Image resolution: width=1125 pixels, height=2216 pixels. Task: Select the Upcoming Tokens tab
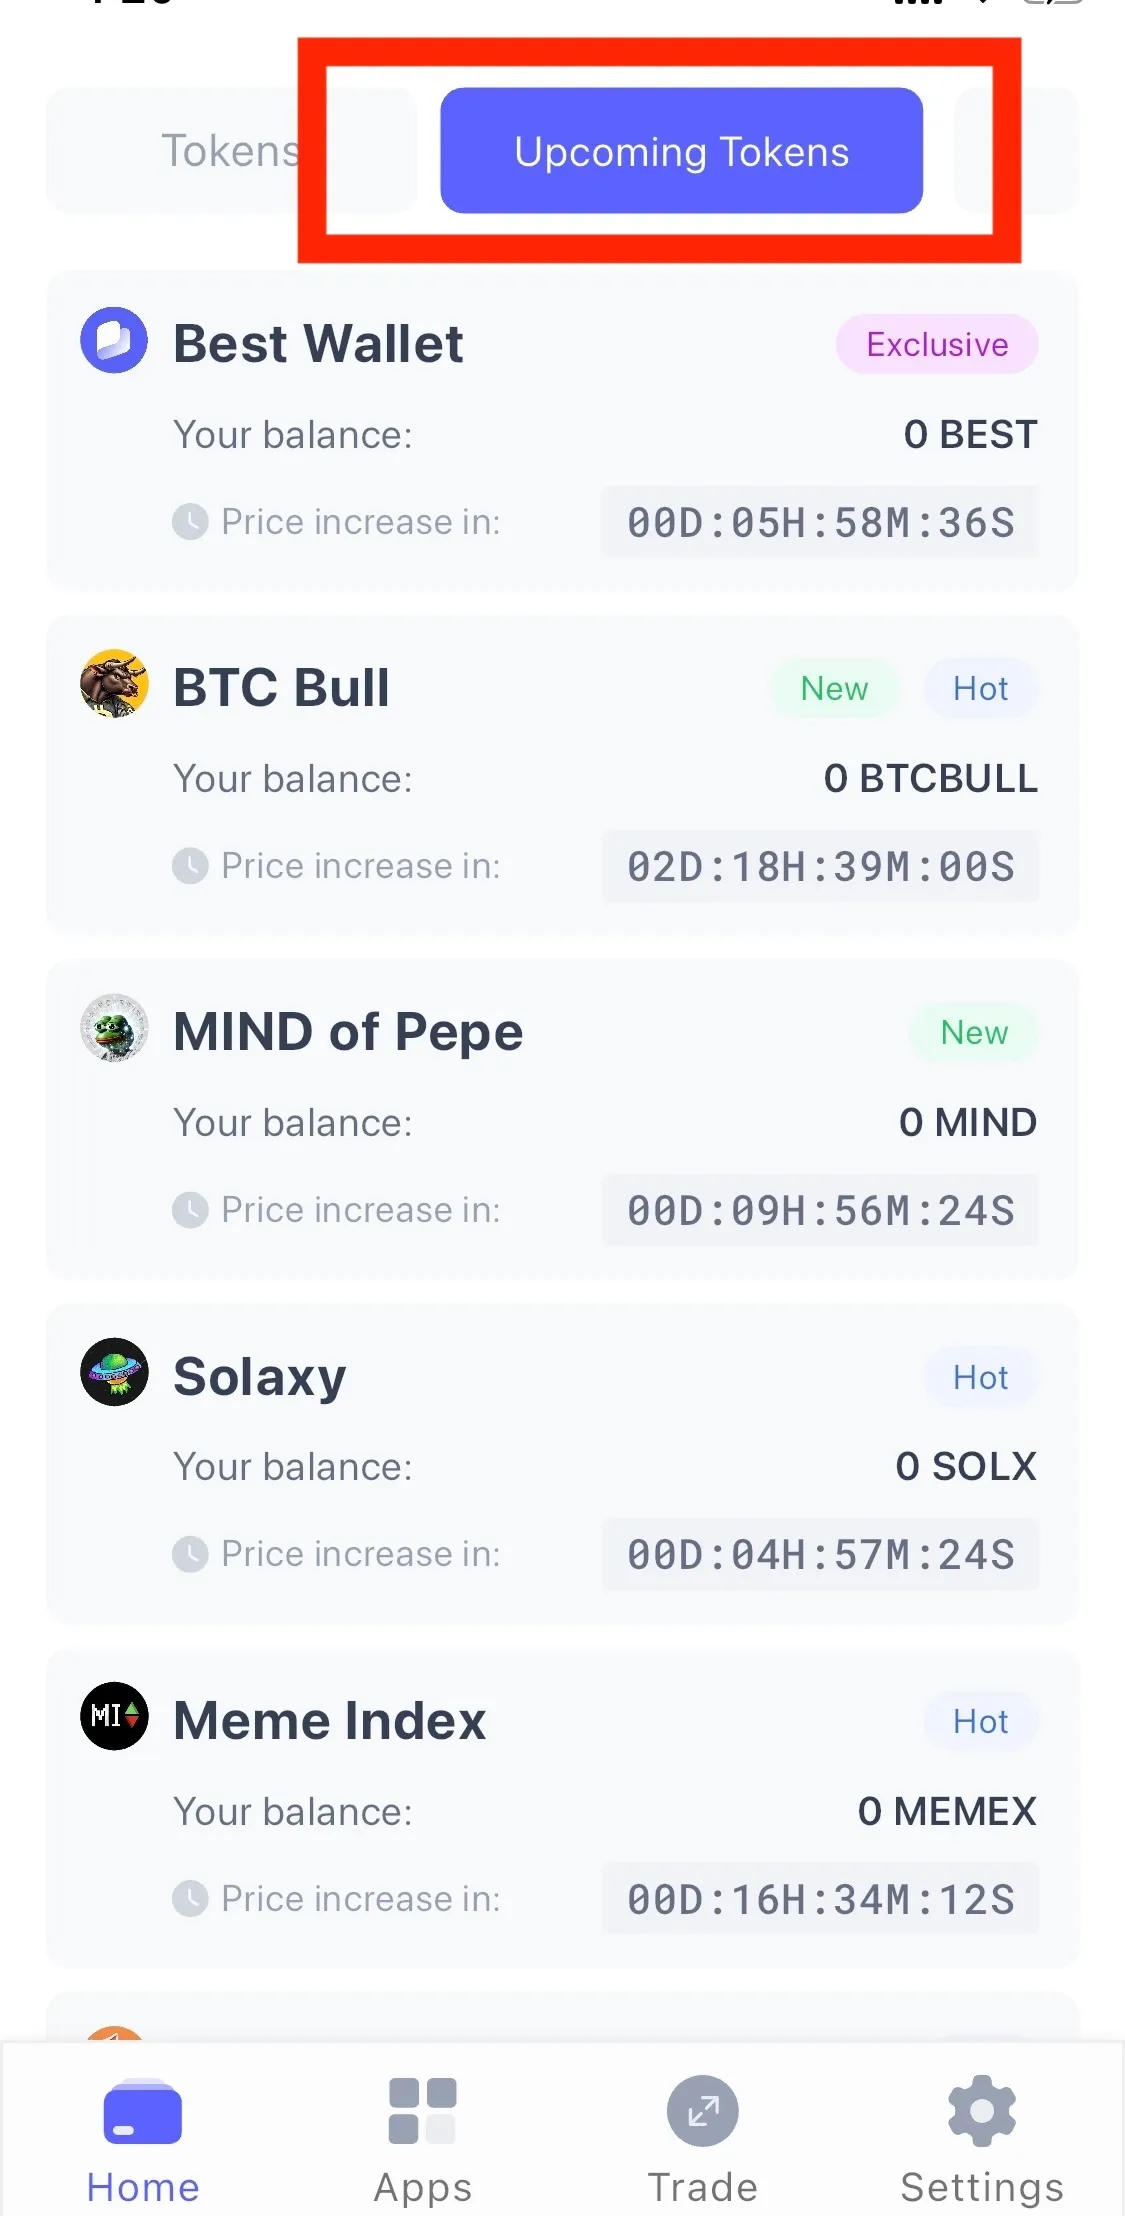(x=682, y=151)
